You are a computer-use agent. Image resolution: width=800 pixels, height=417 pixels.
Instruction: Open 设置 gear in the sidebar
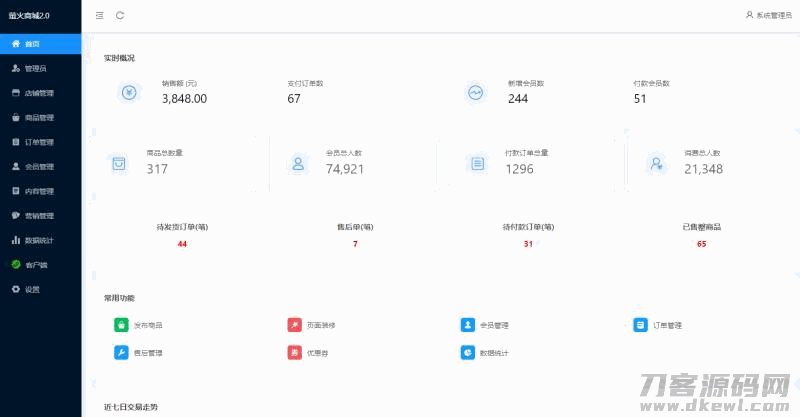[31, 289]
